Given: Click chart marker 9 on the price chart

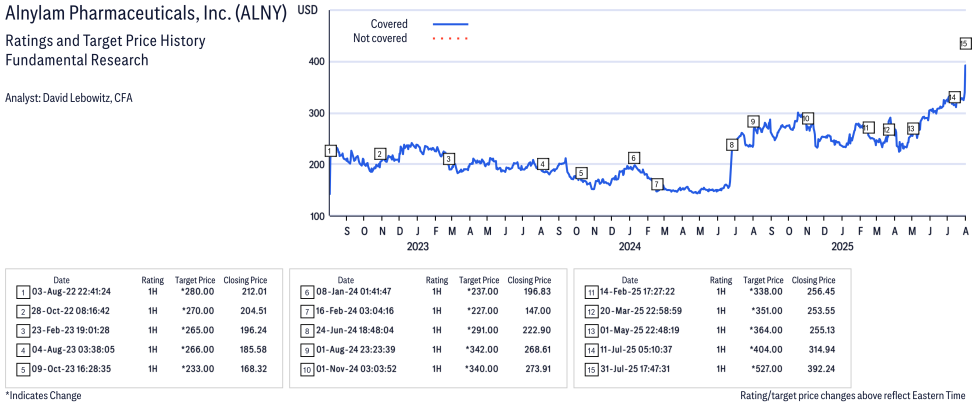Looking at the screenshot, I should coord(753,121).
